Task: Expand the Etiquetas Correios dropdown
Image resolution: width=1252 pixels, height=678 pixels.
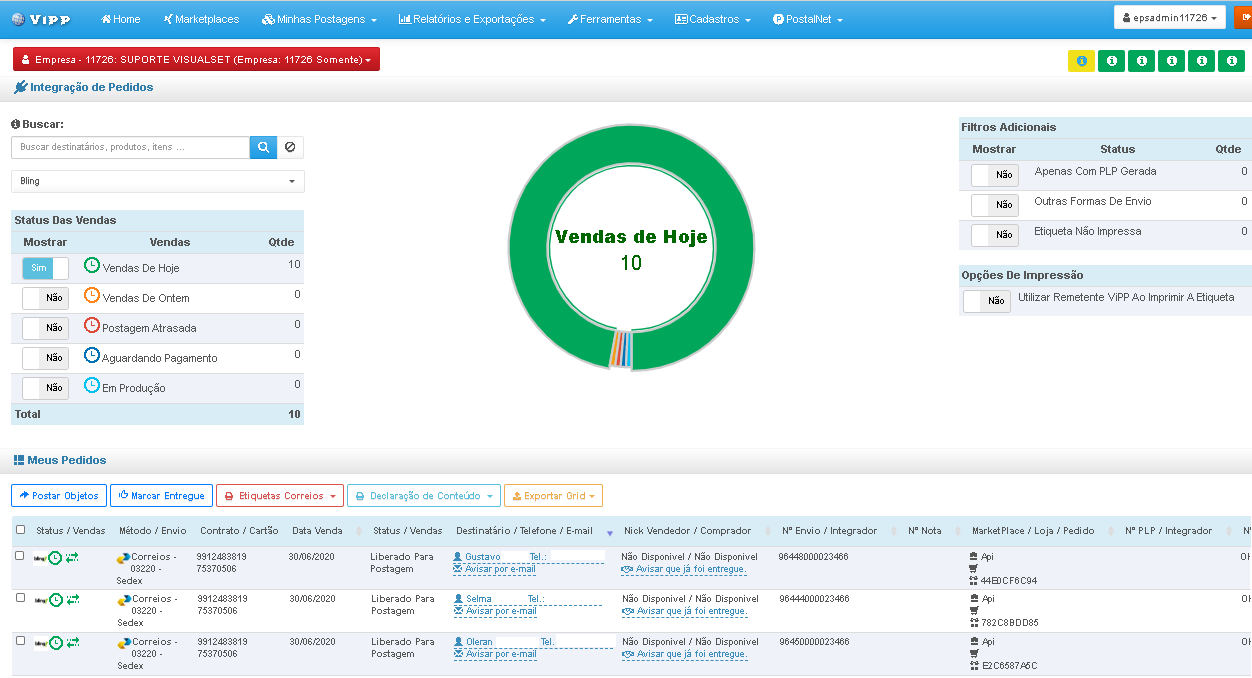Action: point(280,496)
